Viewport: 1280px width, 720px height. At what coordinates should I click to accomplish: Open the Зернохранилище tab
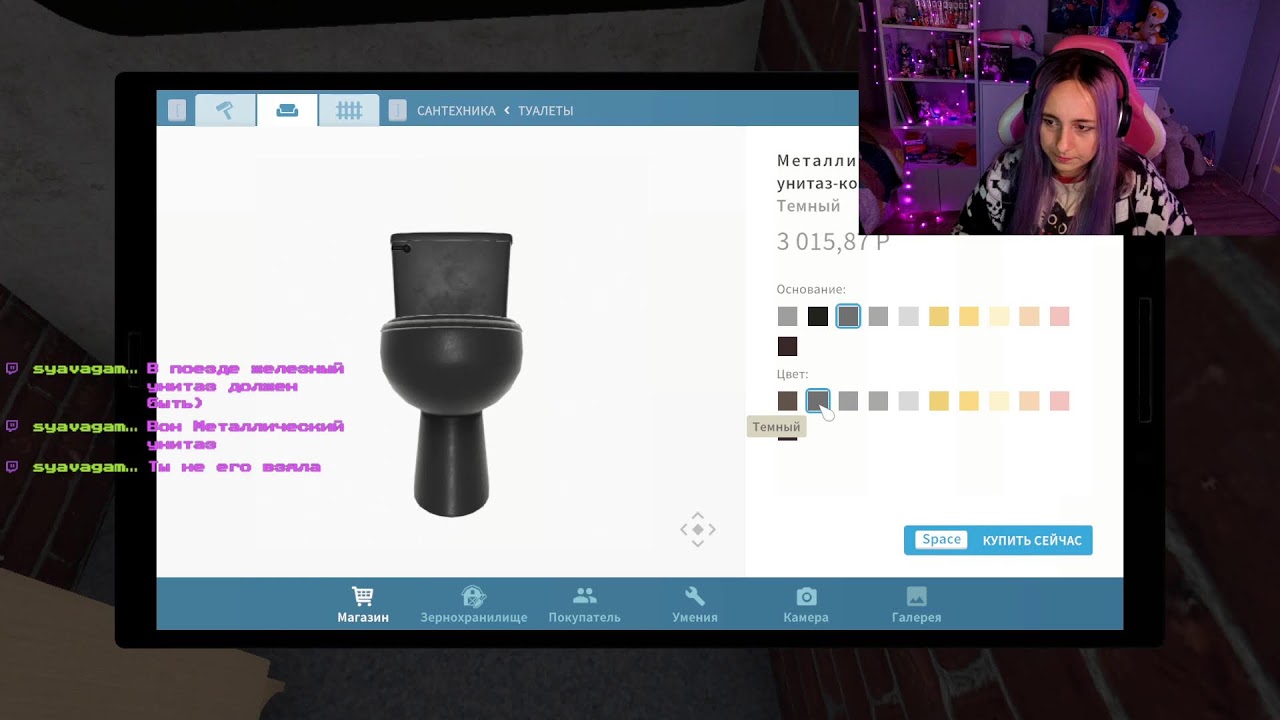point(474,605)
